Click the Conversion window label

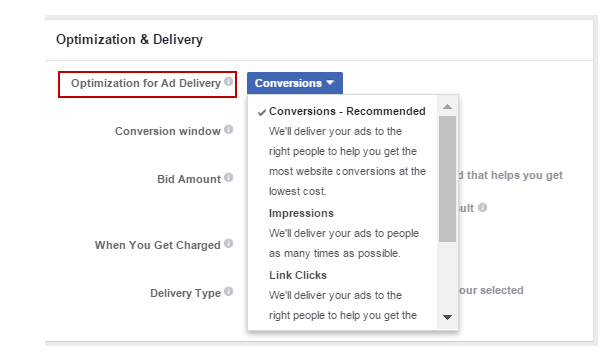[168, 131]
